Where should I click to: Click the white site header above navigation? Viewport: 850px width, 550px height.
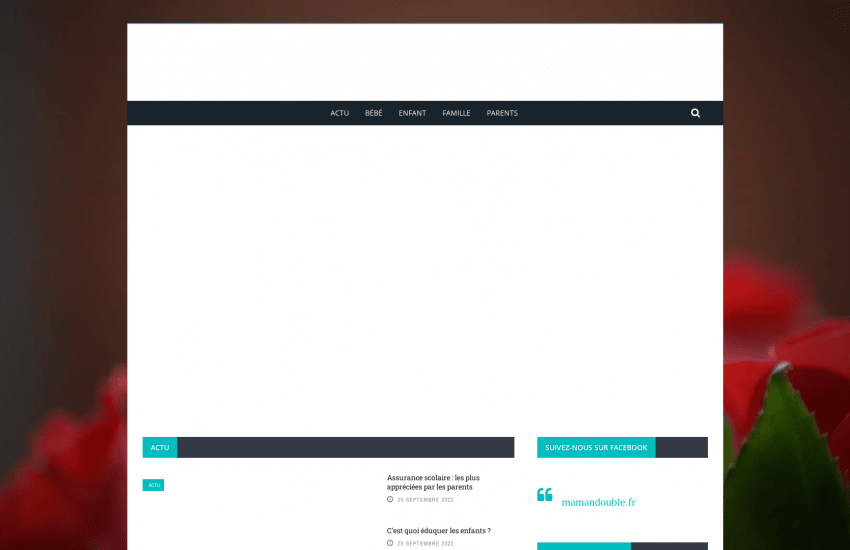click(425, 62)
